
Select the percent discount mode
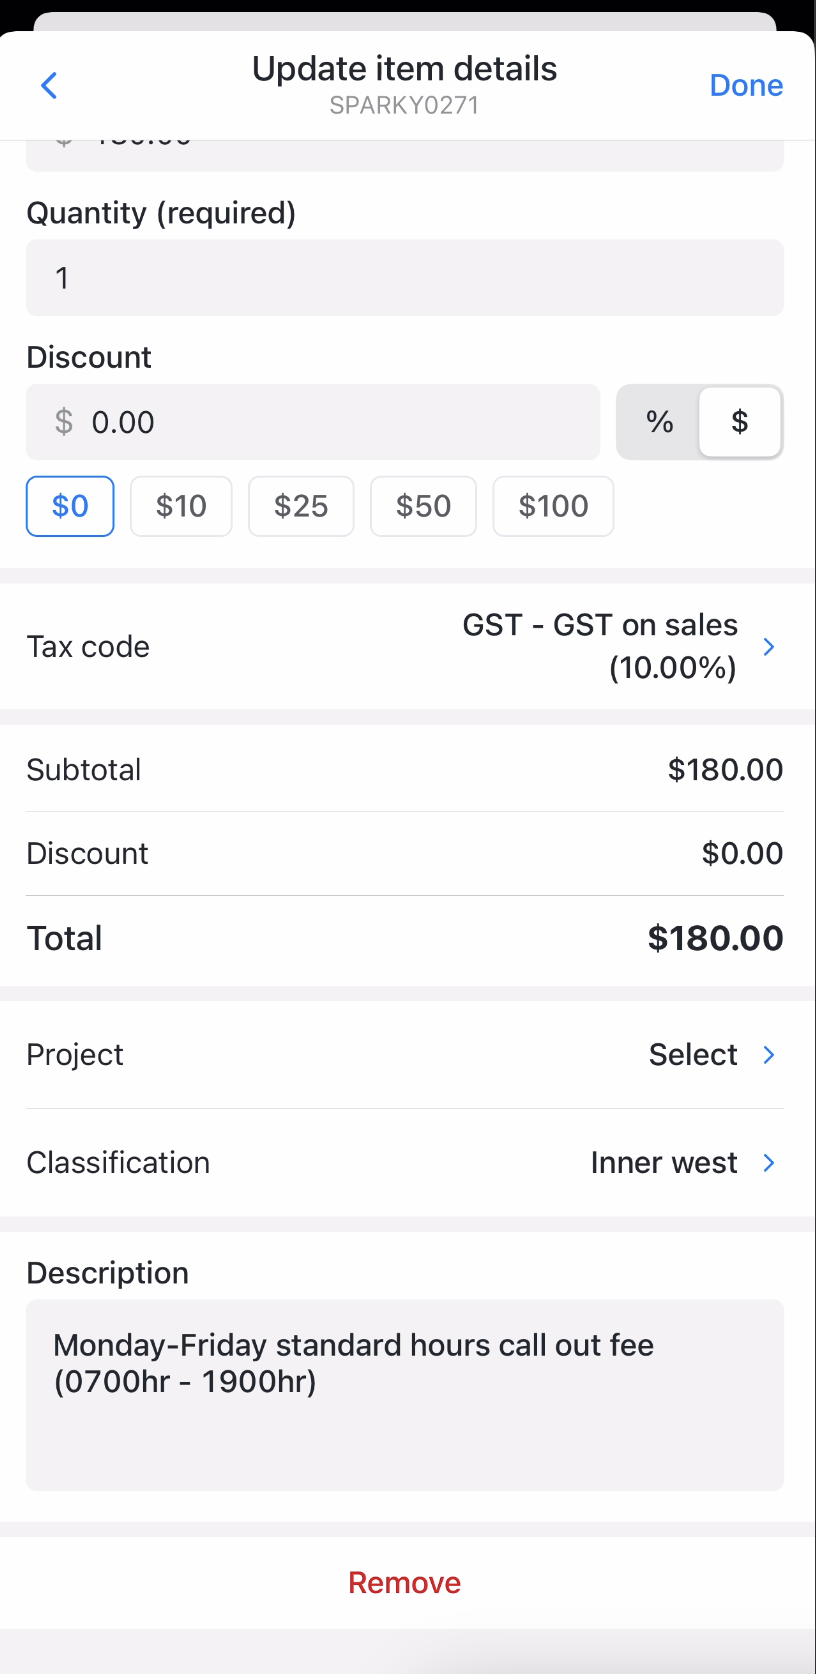point(659,422)
